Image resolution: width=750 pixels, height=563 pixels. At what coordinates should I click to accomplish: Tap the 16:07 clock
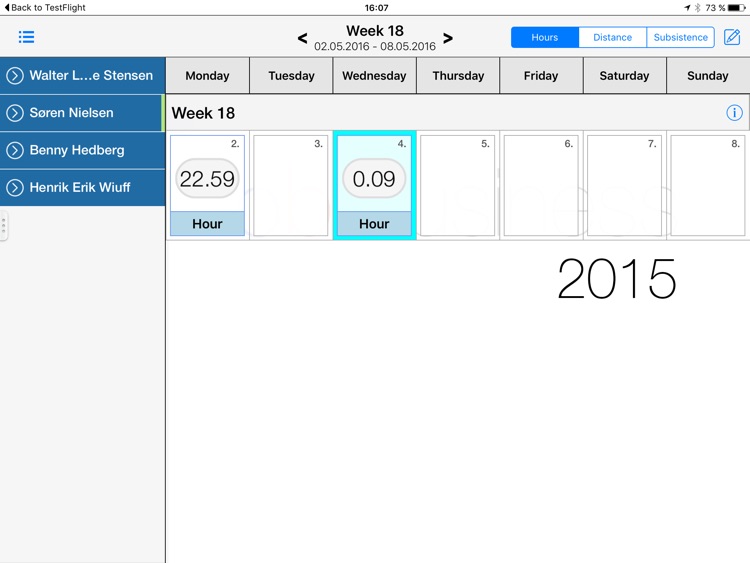[376, 8]
